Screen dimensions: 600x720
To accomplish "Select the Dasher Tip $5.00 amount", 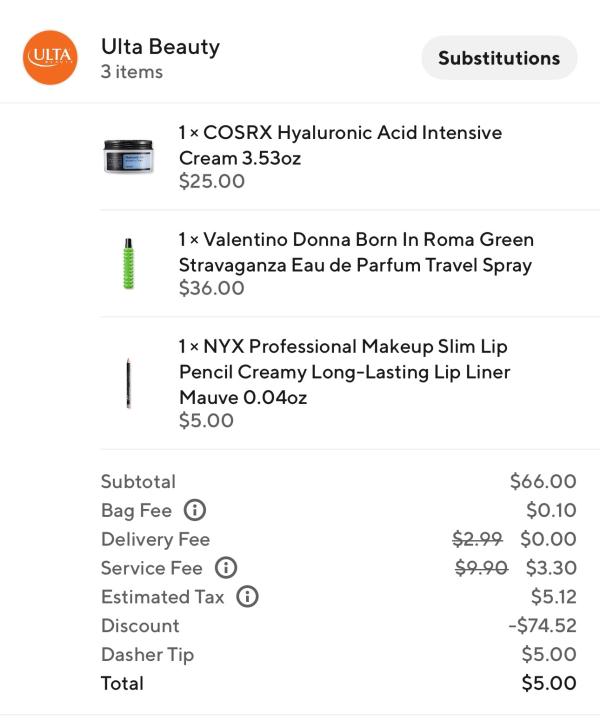I will pyautogui.click(x=549, y=654).
